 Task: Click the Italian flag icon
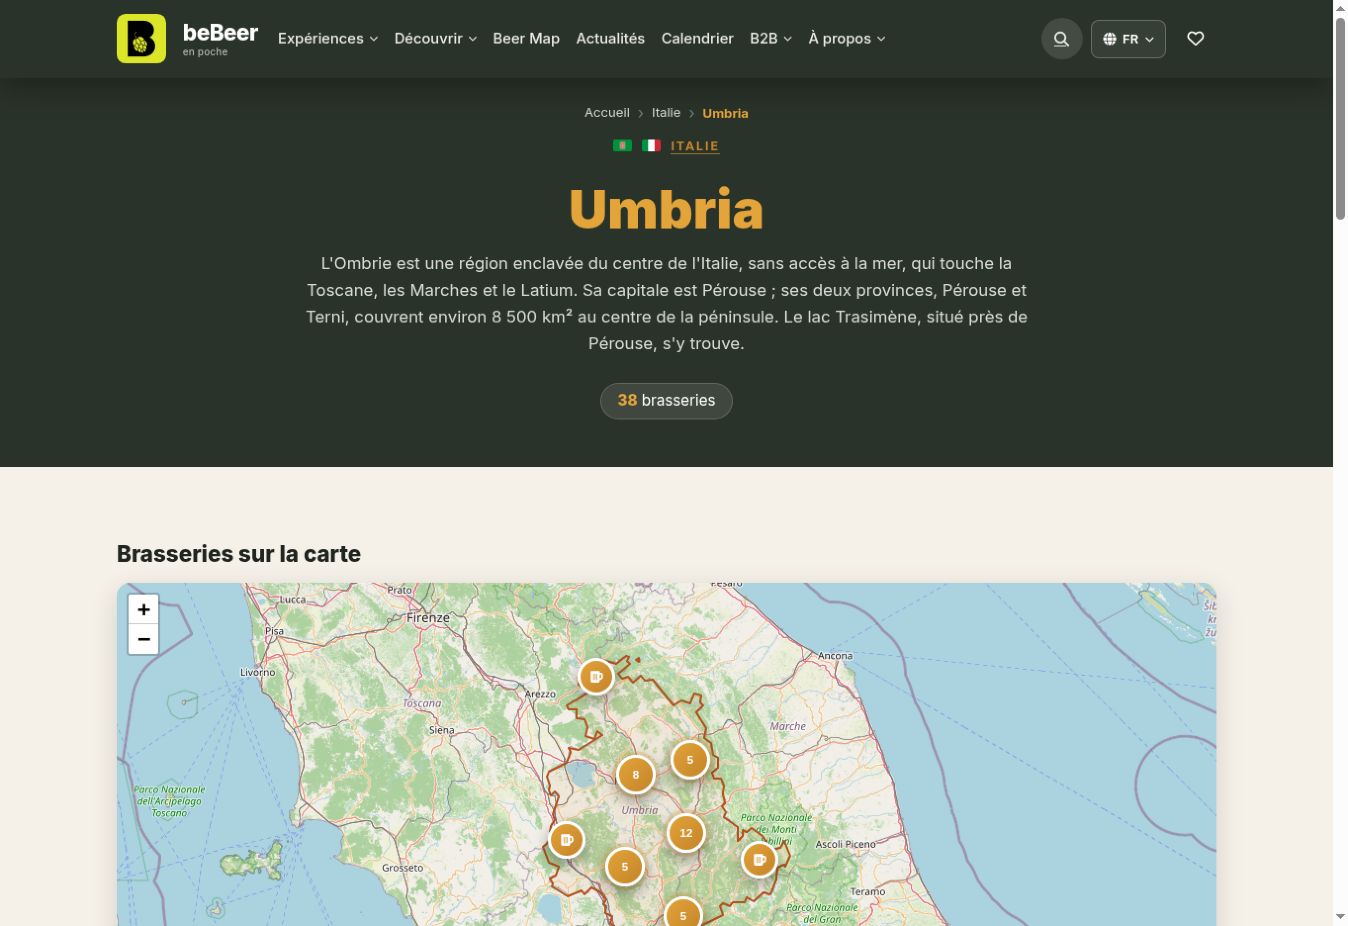pos(651,145)
